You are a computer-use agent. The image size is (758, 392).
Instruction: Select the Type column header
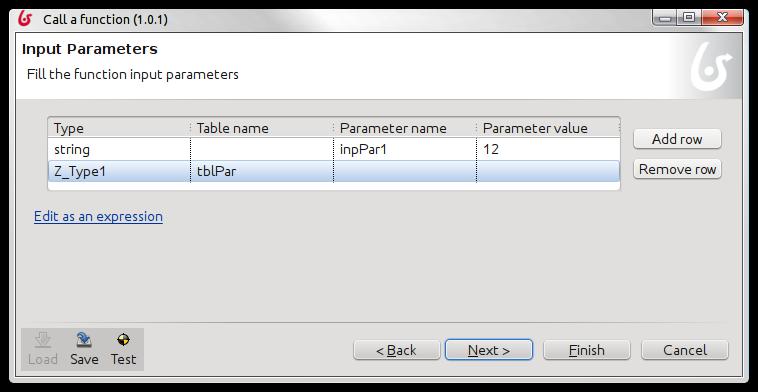(119, 128)
